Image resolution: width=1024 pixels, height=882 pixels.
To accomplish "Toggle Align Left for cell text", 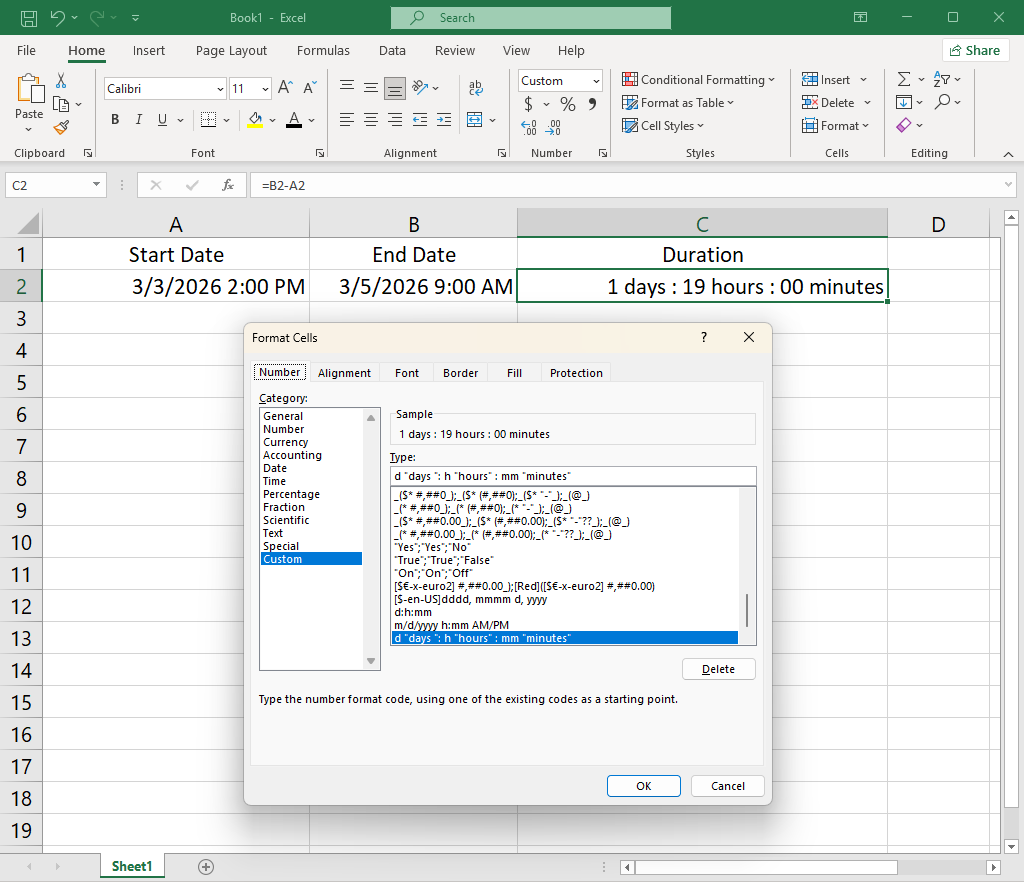I will click(x=347, y=119).
